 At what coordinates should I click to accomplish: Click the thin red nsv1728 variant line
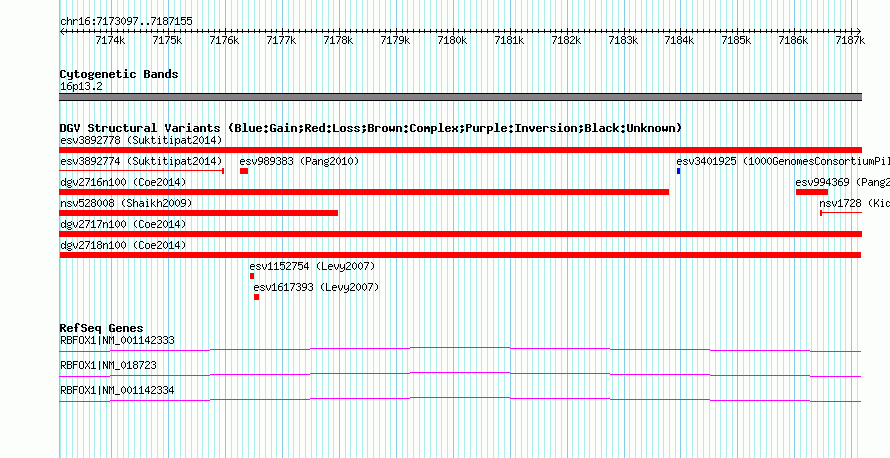841,213
